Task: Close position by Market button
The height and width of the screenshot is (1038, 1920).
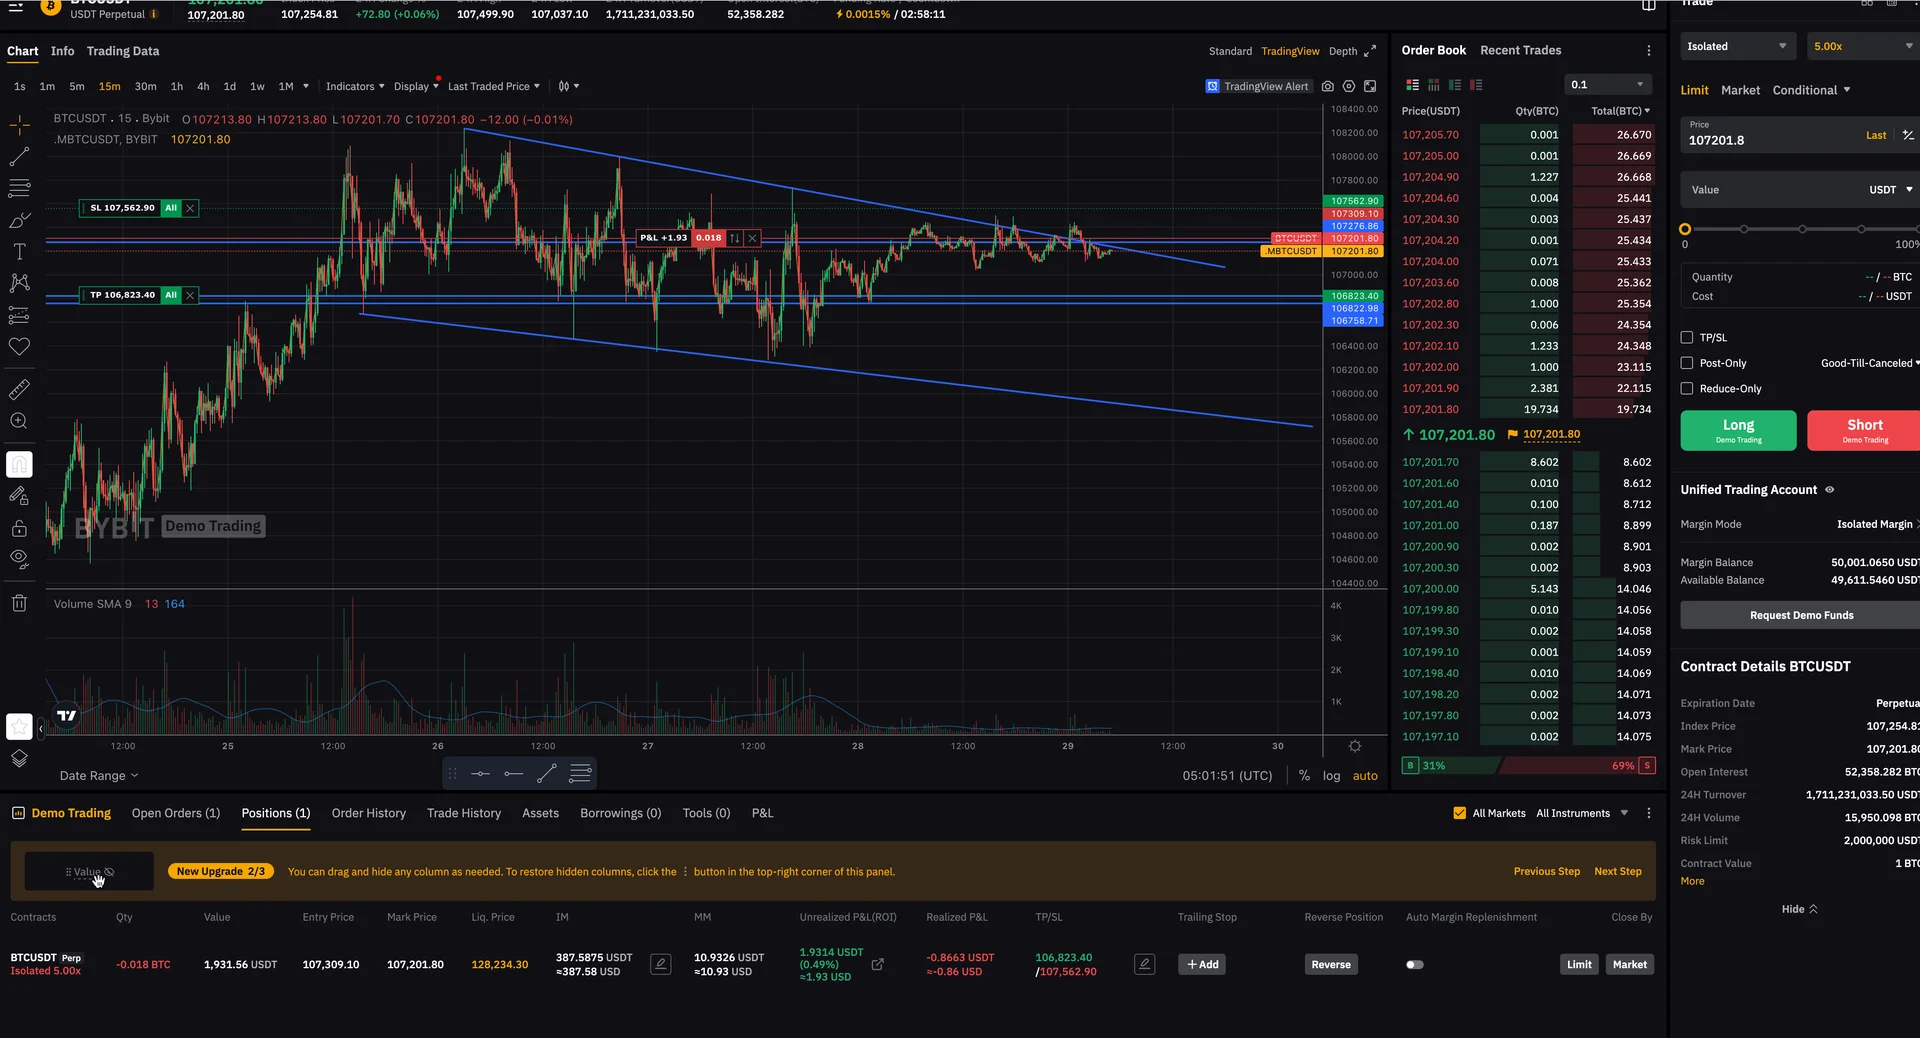Action: pos(1629,964)
